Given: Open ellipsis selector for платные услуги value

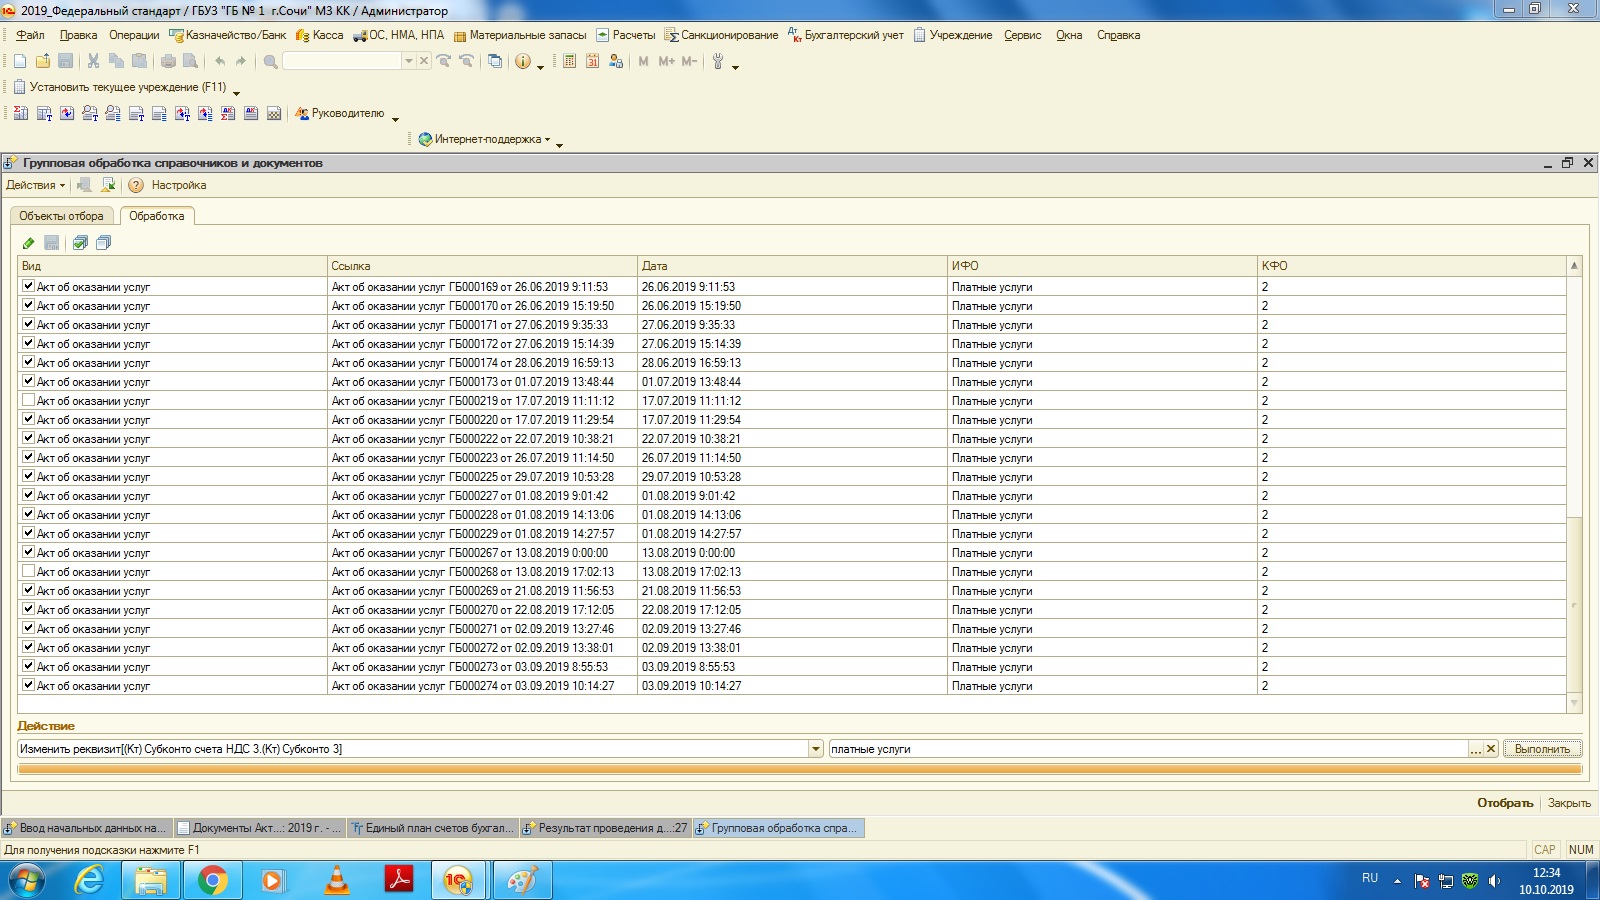Looking at the screenshot, I should (1475, 749).
